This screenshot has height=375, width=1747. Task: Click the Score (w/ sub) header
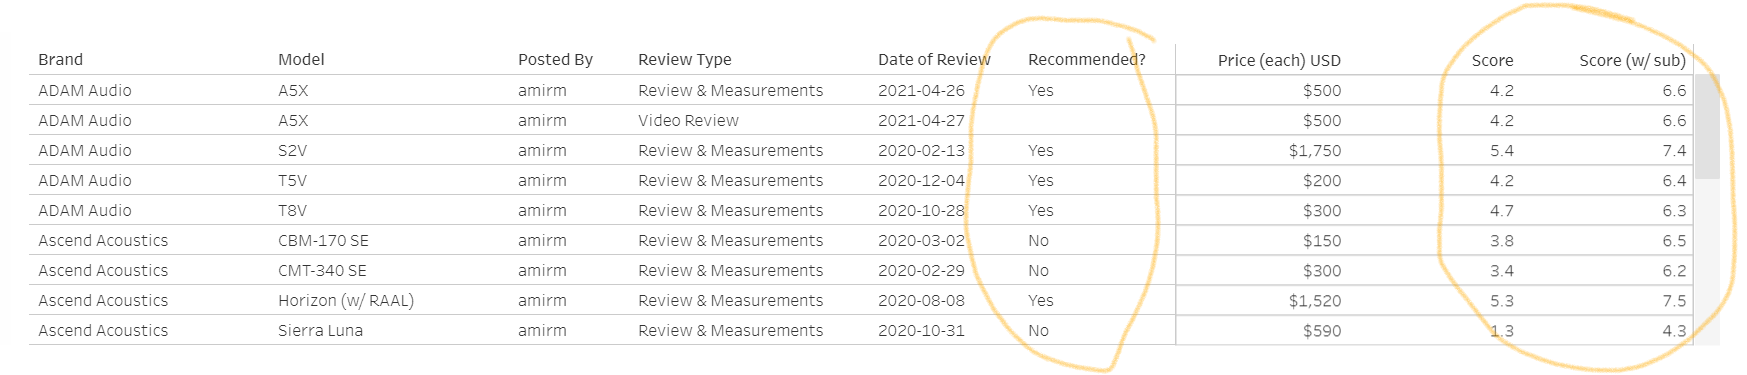tap(1632, 61)
